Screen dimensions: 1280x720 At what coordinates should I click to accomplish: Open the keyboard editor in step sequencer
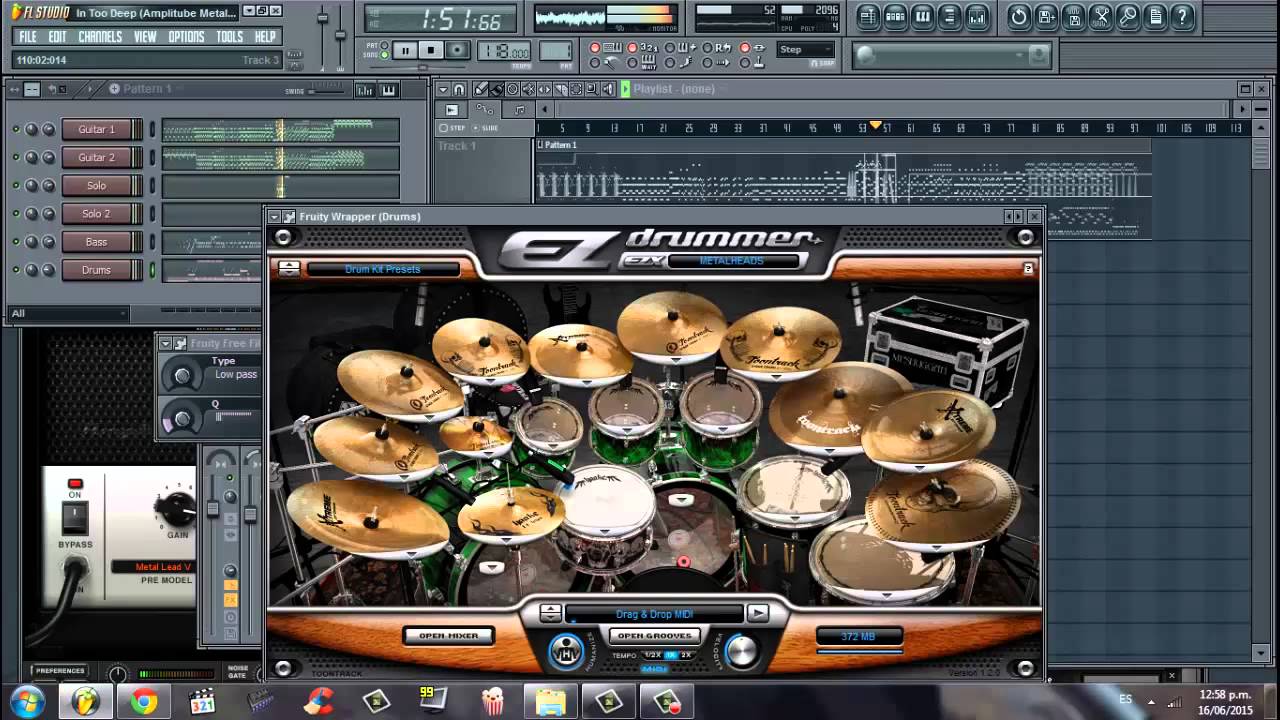click(388, 90)
